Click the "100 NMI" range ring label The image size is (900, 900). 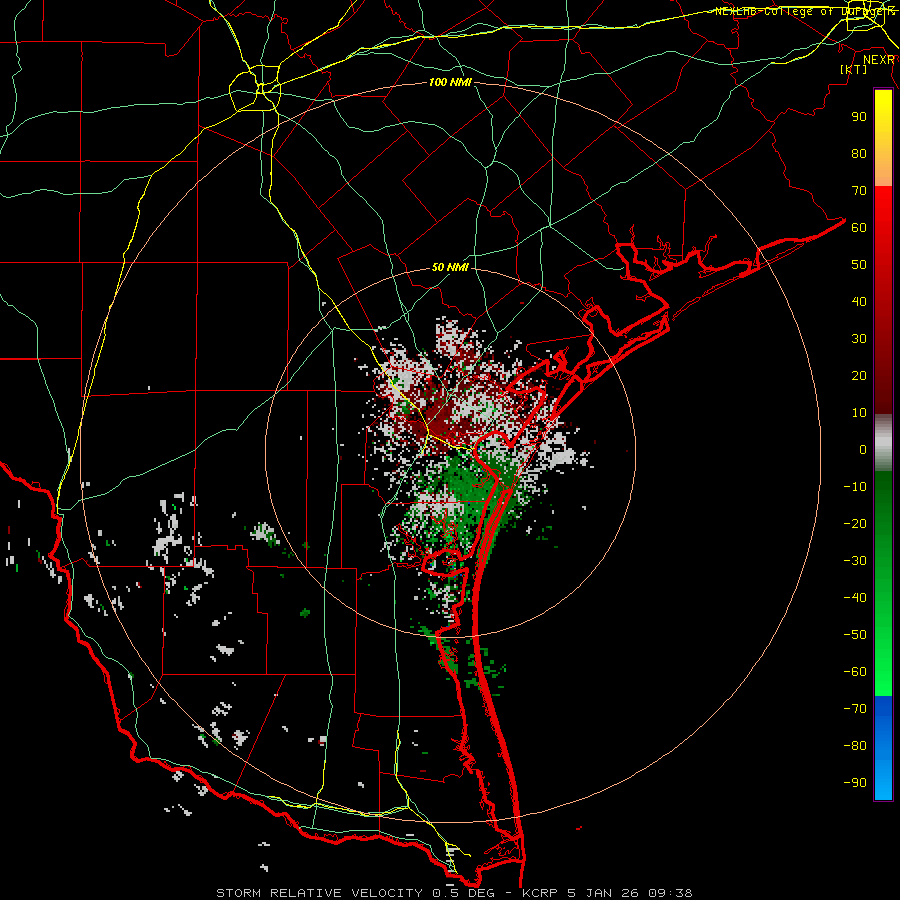(x=450, y=83)
